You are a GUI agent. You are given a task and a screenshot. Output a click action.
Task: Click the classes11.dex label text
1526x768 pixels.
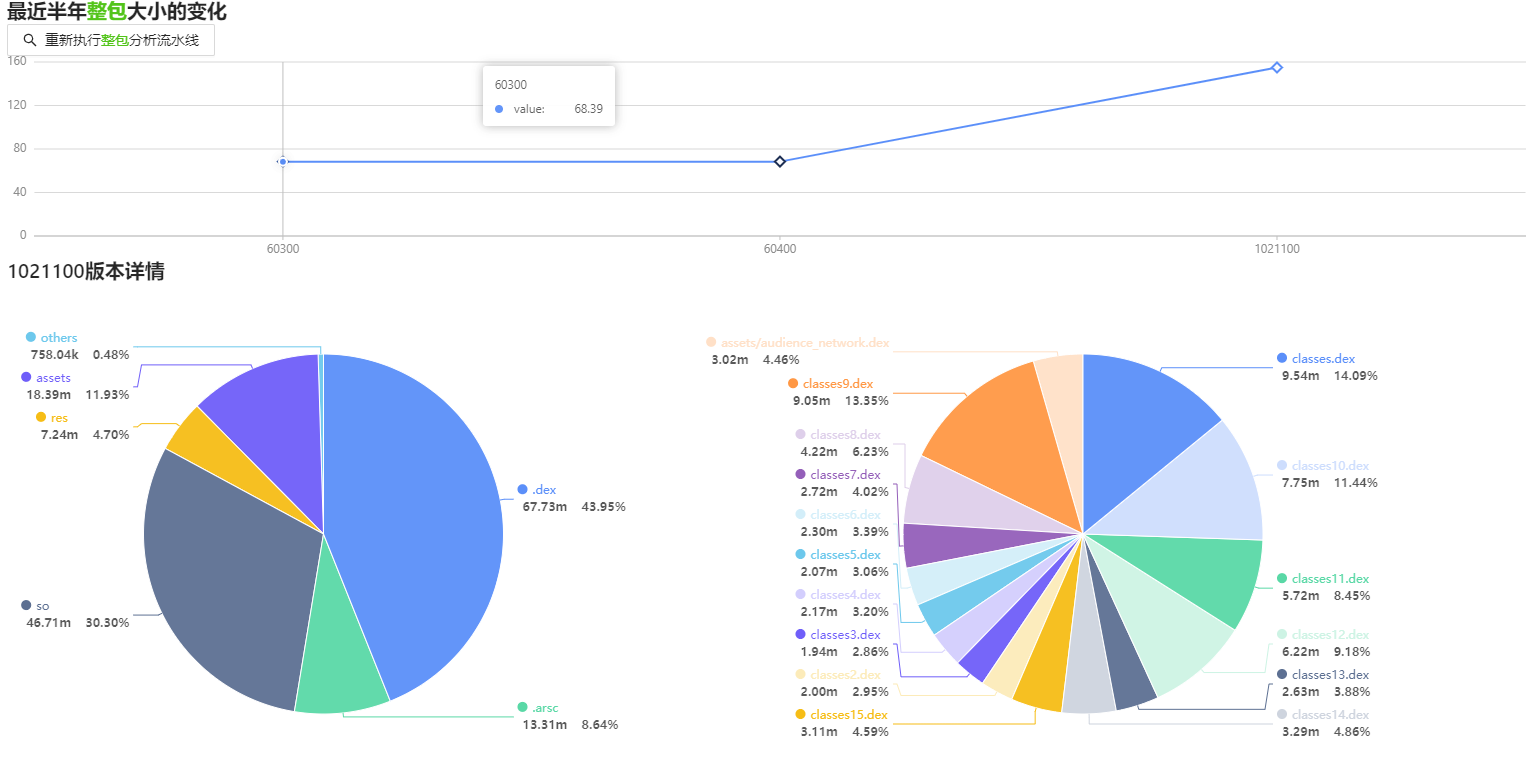(x=1330, y=578)
